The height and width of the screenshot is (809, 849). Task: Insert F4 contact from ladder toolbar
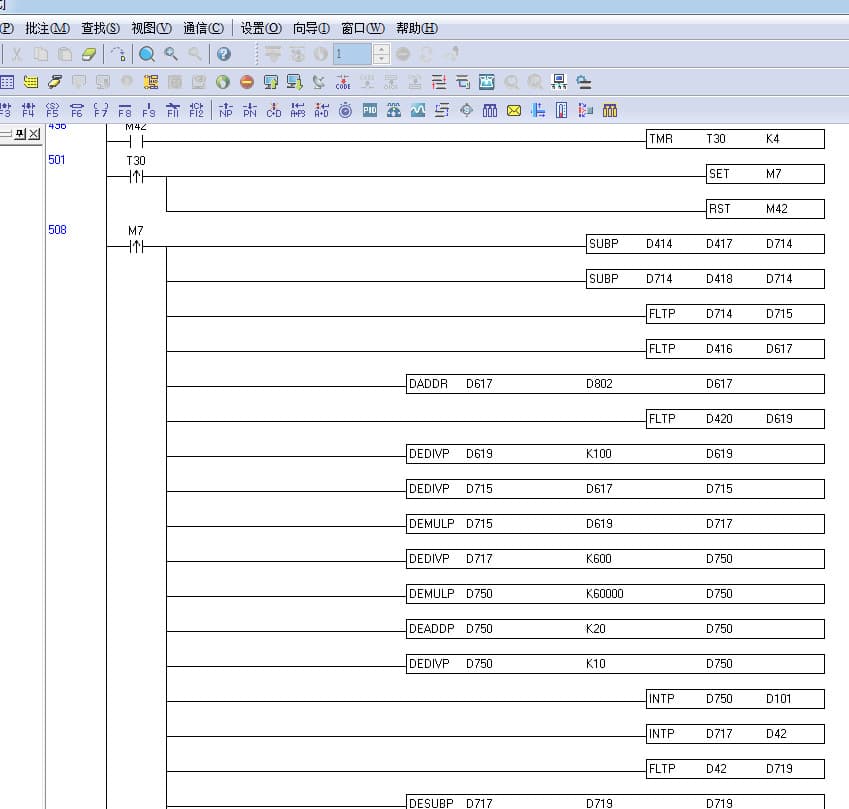[28, 110]
